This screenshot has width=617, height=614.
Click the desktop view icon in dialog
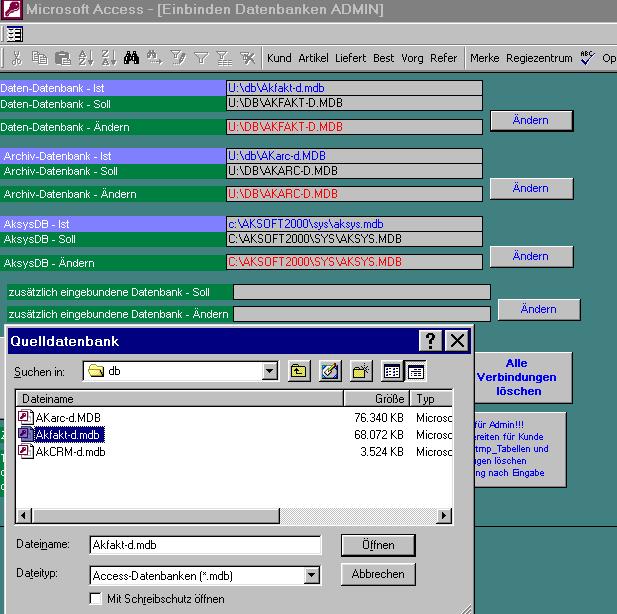[330, 372]
